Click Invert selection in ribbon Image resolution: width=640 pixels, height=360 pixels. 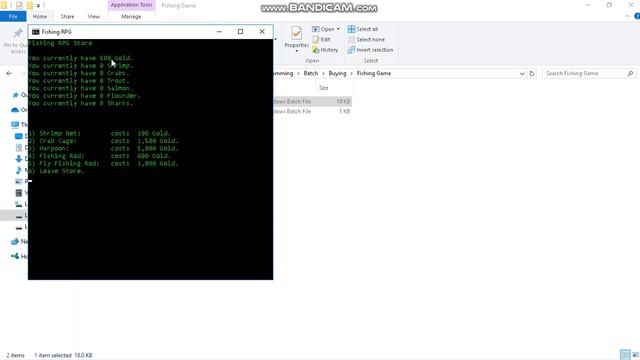point(371,50)
